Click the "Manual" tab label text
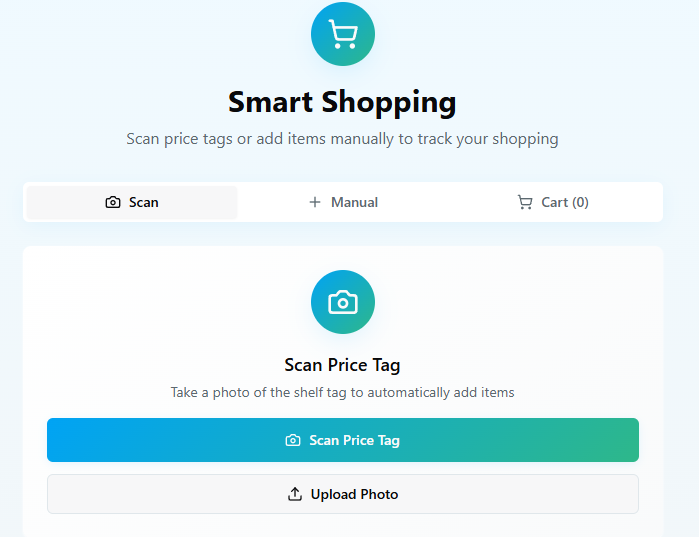699x537 pixels. tap(355, 202)
